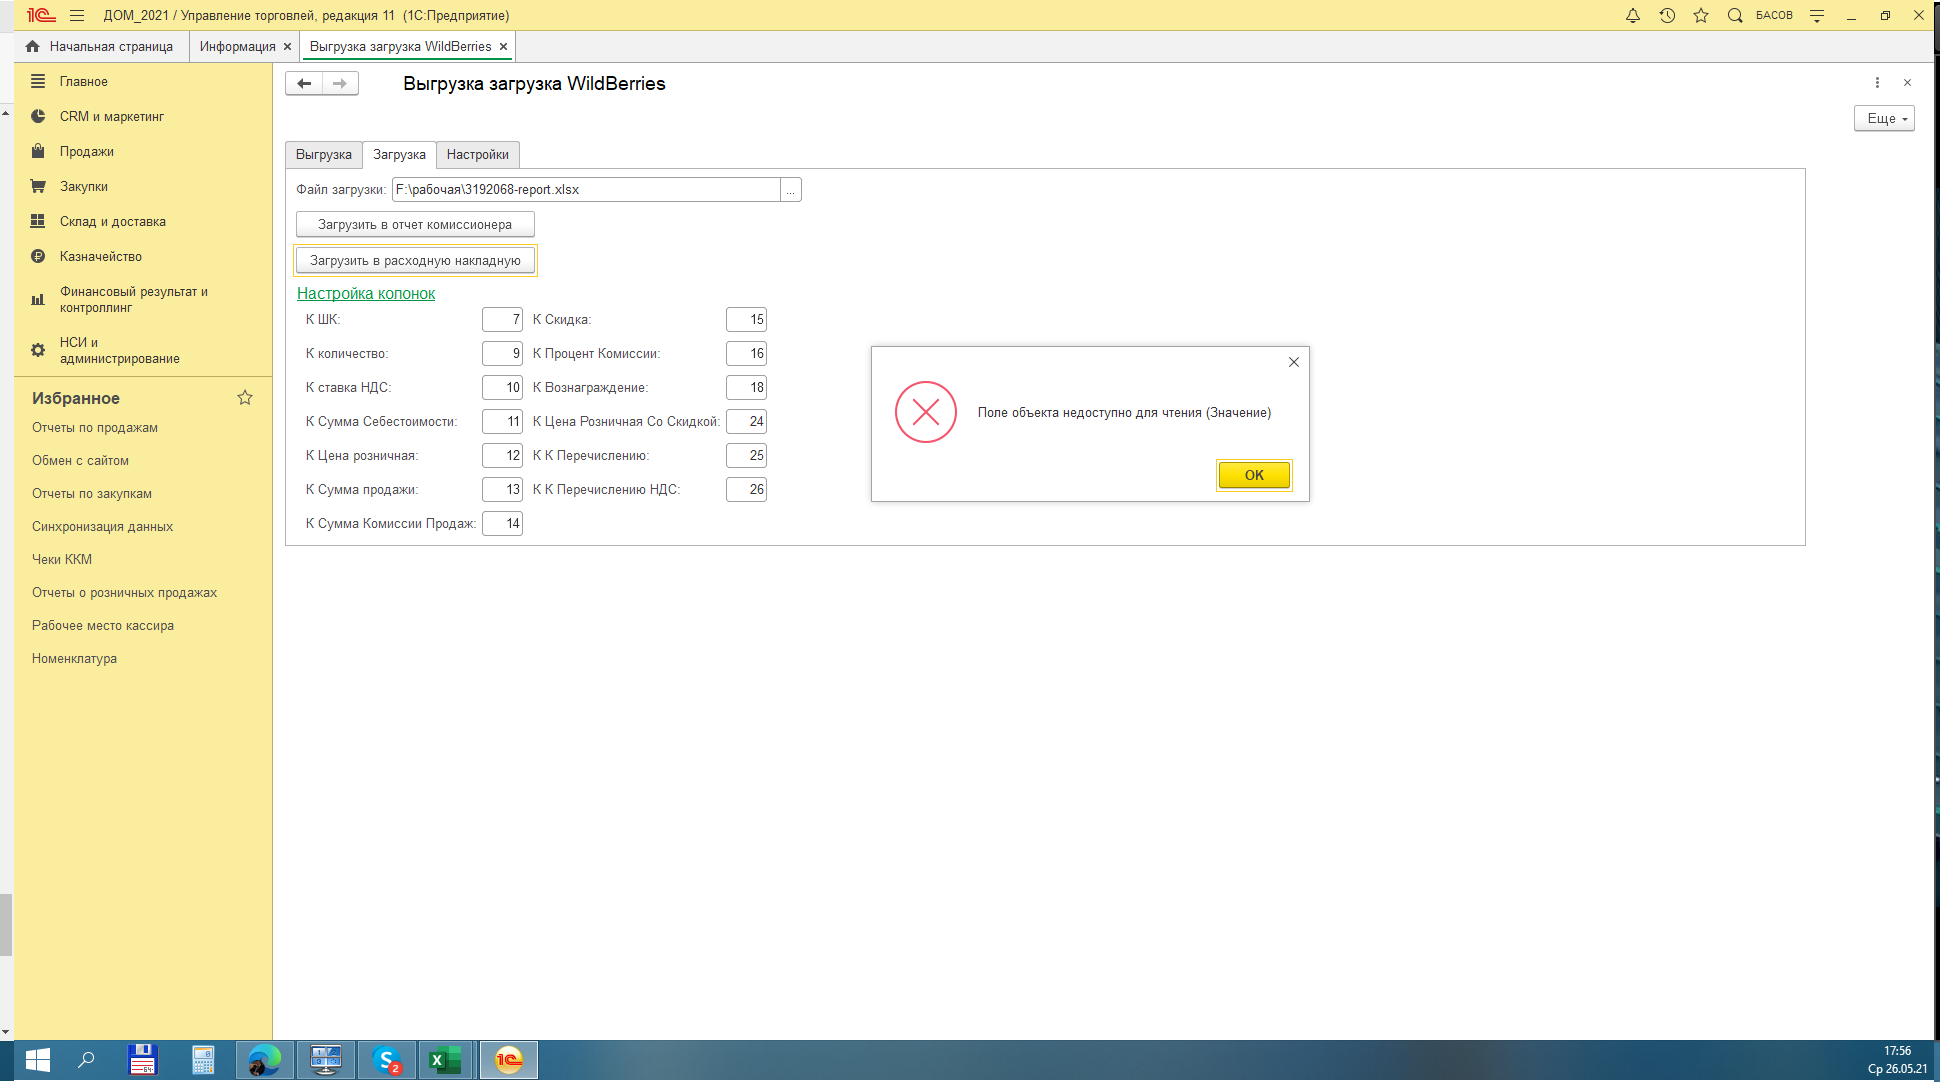This screenshot has width=1940, height=1082.
Task: Dismiss the error dialog with its X
Action: click(x=1294, y=362)
